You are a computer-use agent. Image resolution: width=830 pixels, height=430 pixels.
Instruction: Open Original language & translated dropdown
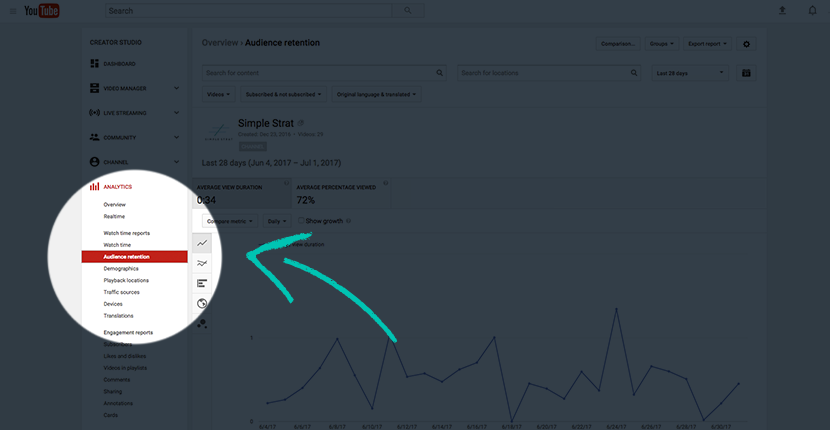tap(376, 94)
